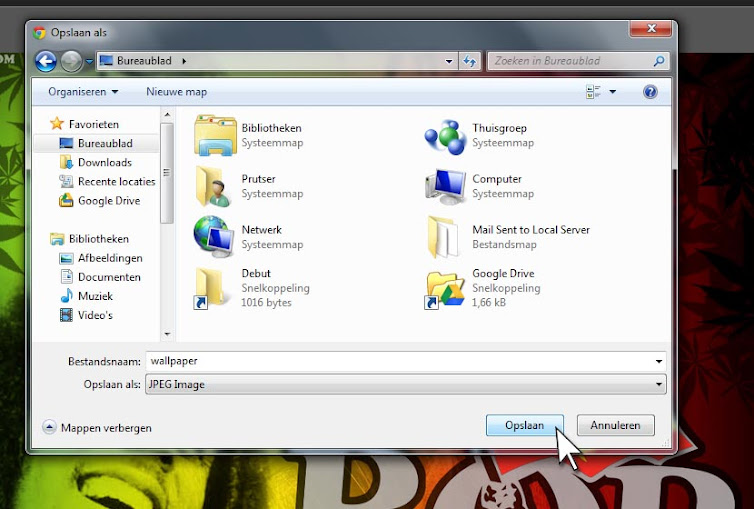
Task: Click the Netwerk label text
Action: tap(262, 230)
